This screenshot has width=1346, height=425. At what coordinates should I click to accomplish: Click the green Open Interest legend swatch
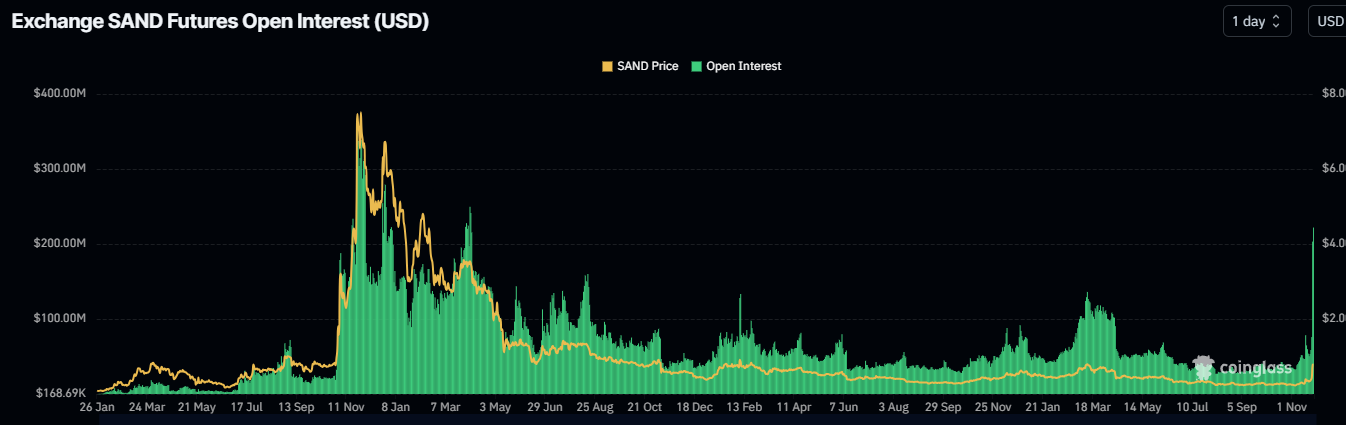pos(696,66)
